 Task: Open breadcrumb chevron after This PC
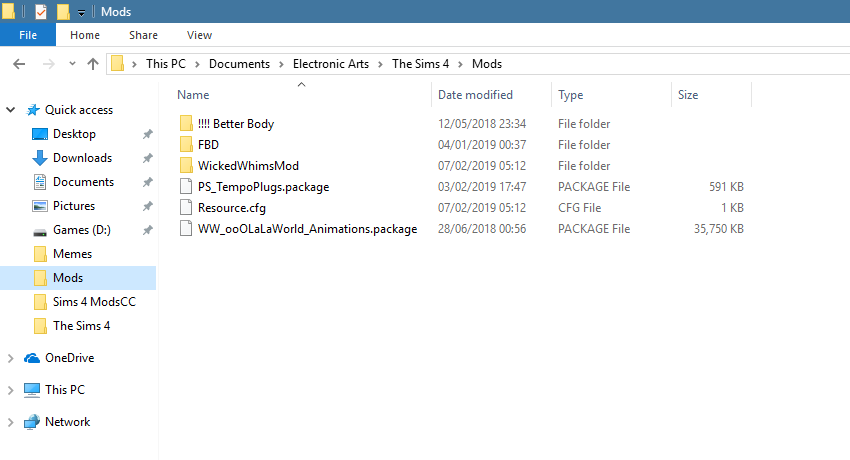coord(197,64)
